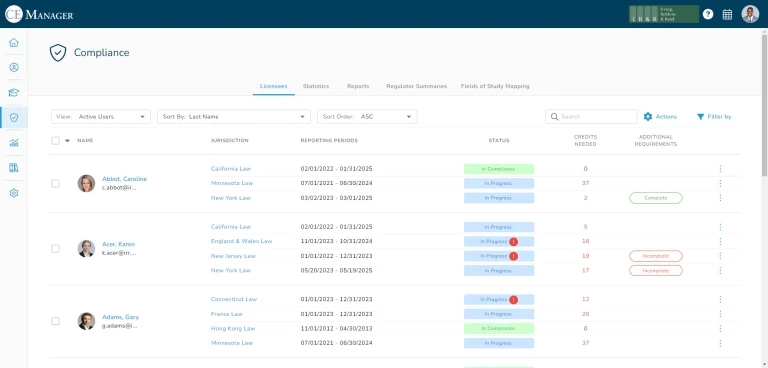Open Adams, Gary profile link

[120, 317]
